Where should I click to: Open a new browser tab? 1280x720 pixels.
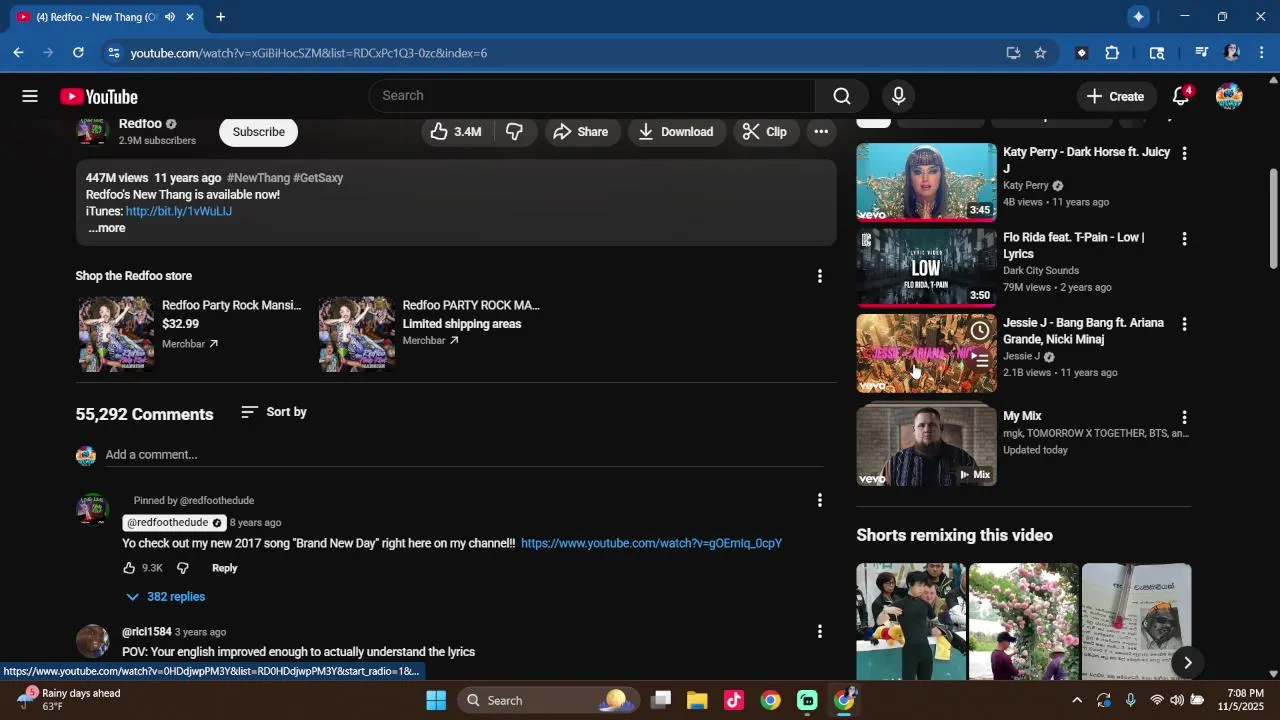coord(220,17)
